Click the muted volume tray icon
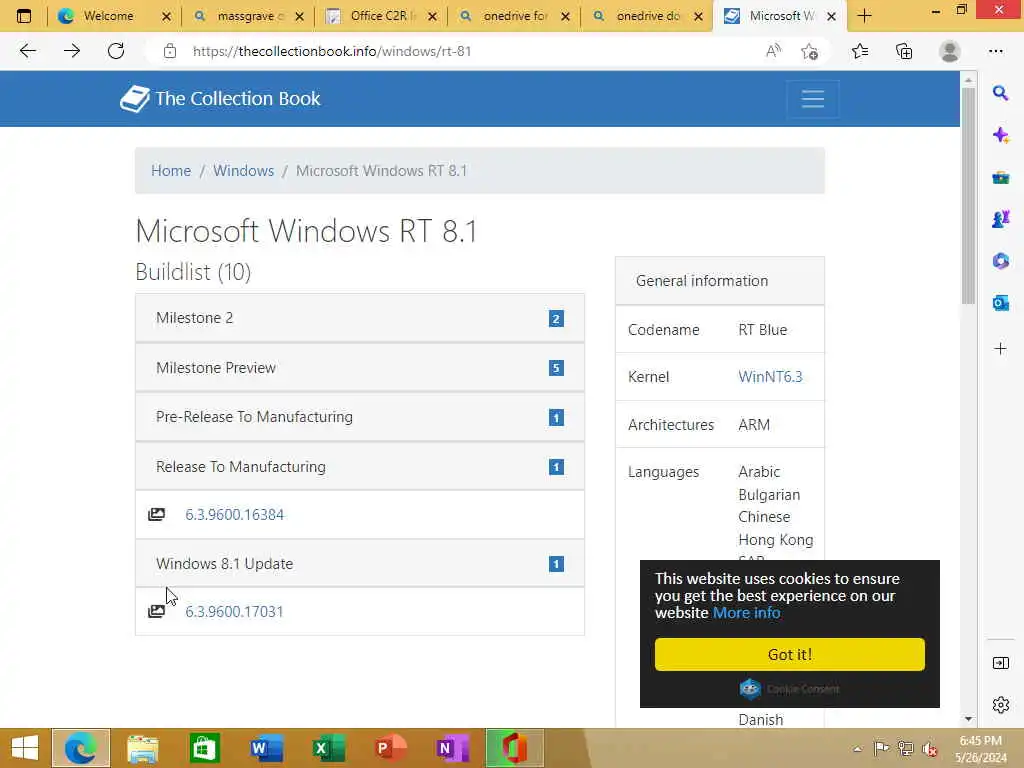 tap(929, 749)
